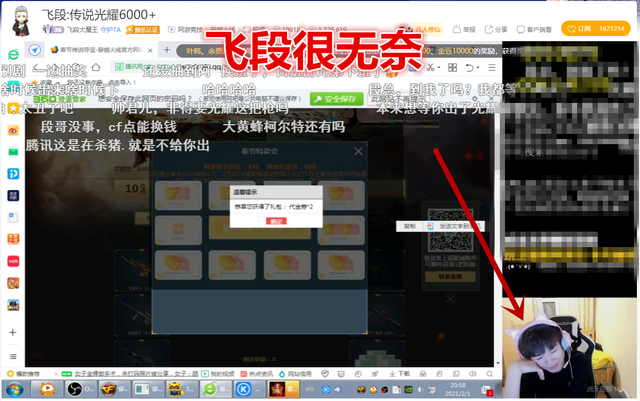Click the first voucher card in top row
Image resolution: width=640 pixels, height=401 pixels.
(x=178, y=195)
